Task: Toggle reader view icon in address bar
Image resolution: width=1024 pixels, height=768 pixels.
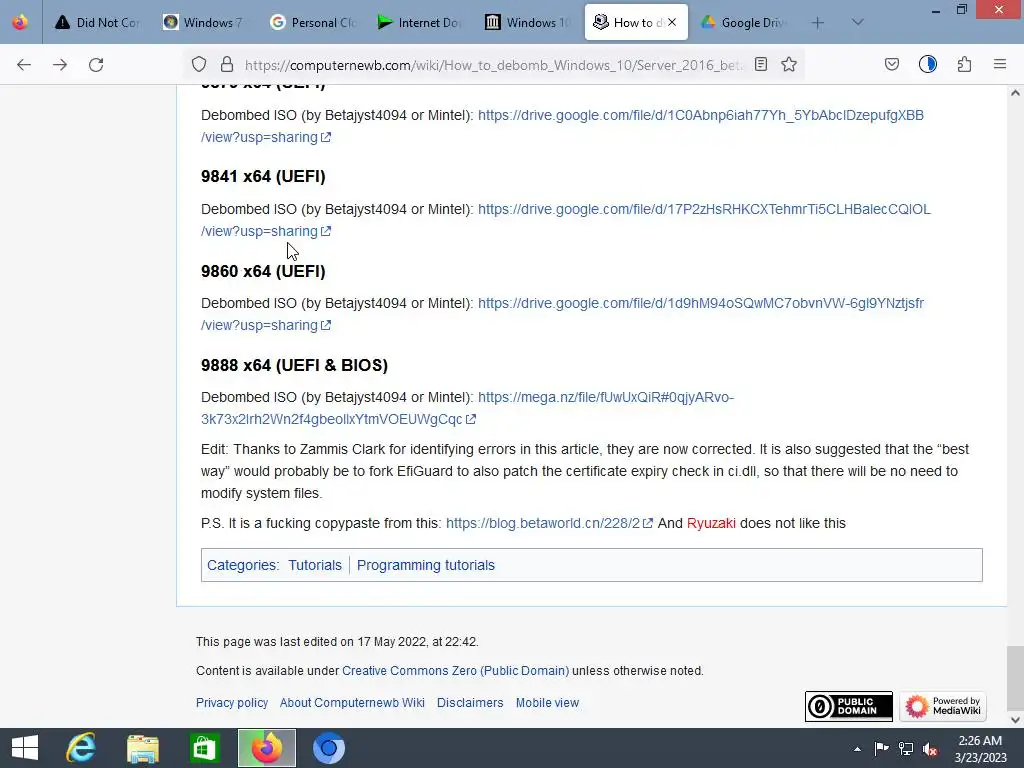Action: pyautogui.click(x=761, y=64)
